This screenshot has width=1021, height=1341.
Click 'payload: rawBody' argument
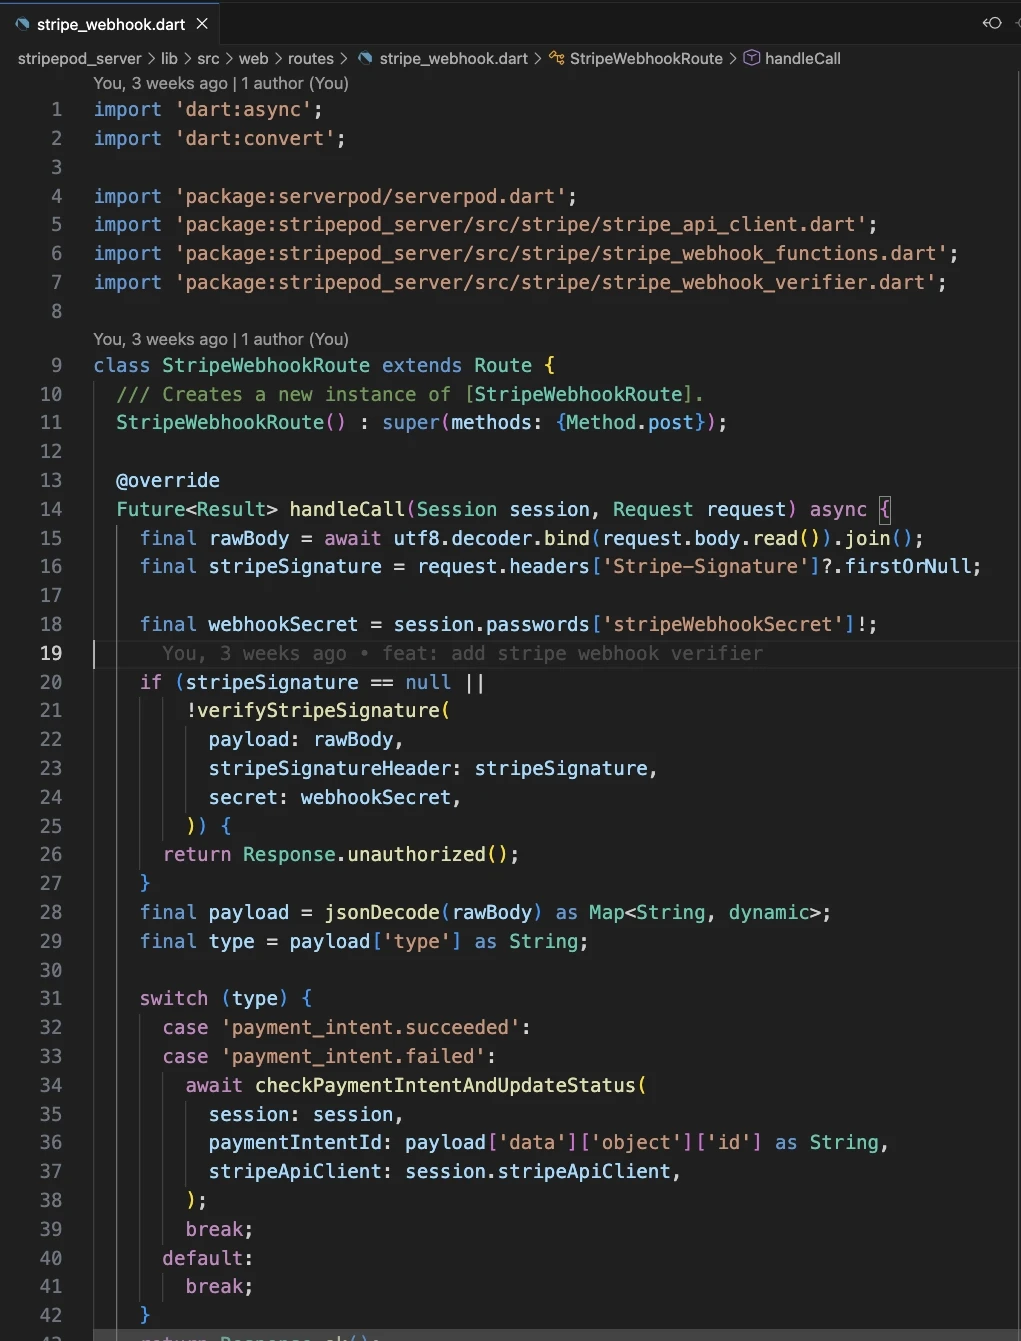point(300,740)
